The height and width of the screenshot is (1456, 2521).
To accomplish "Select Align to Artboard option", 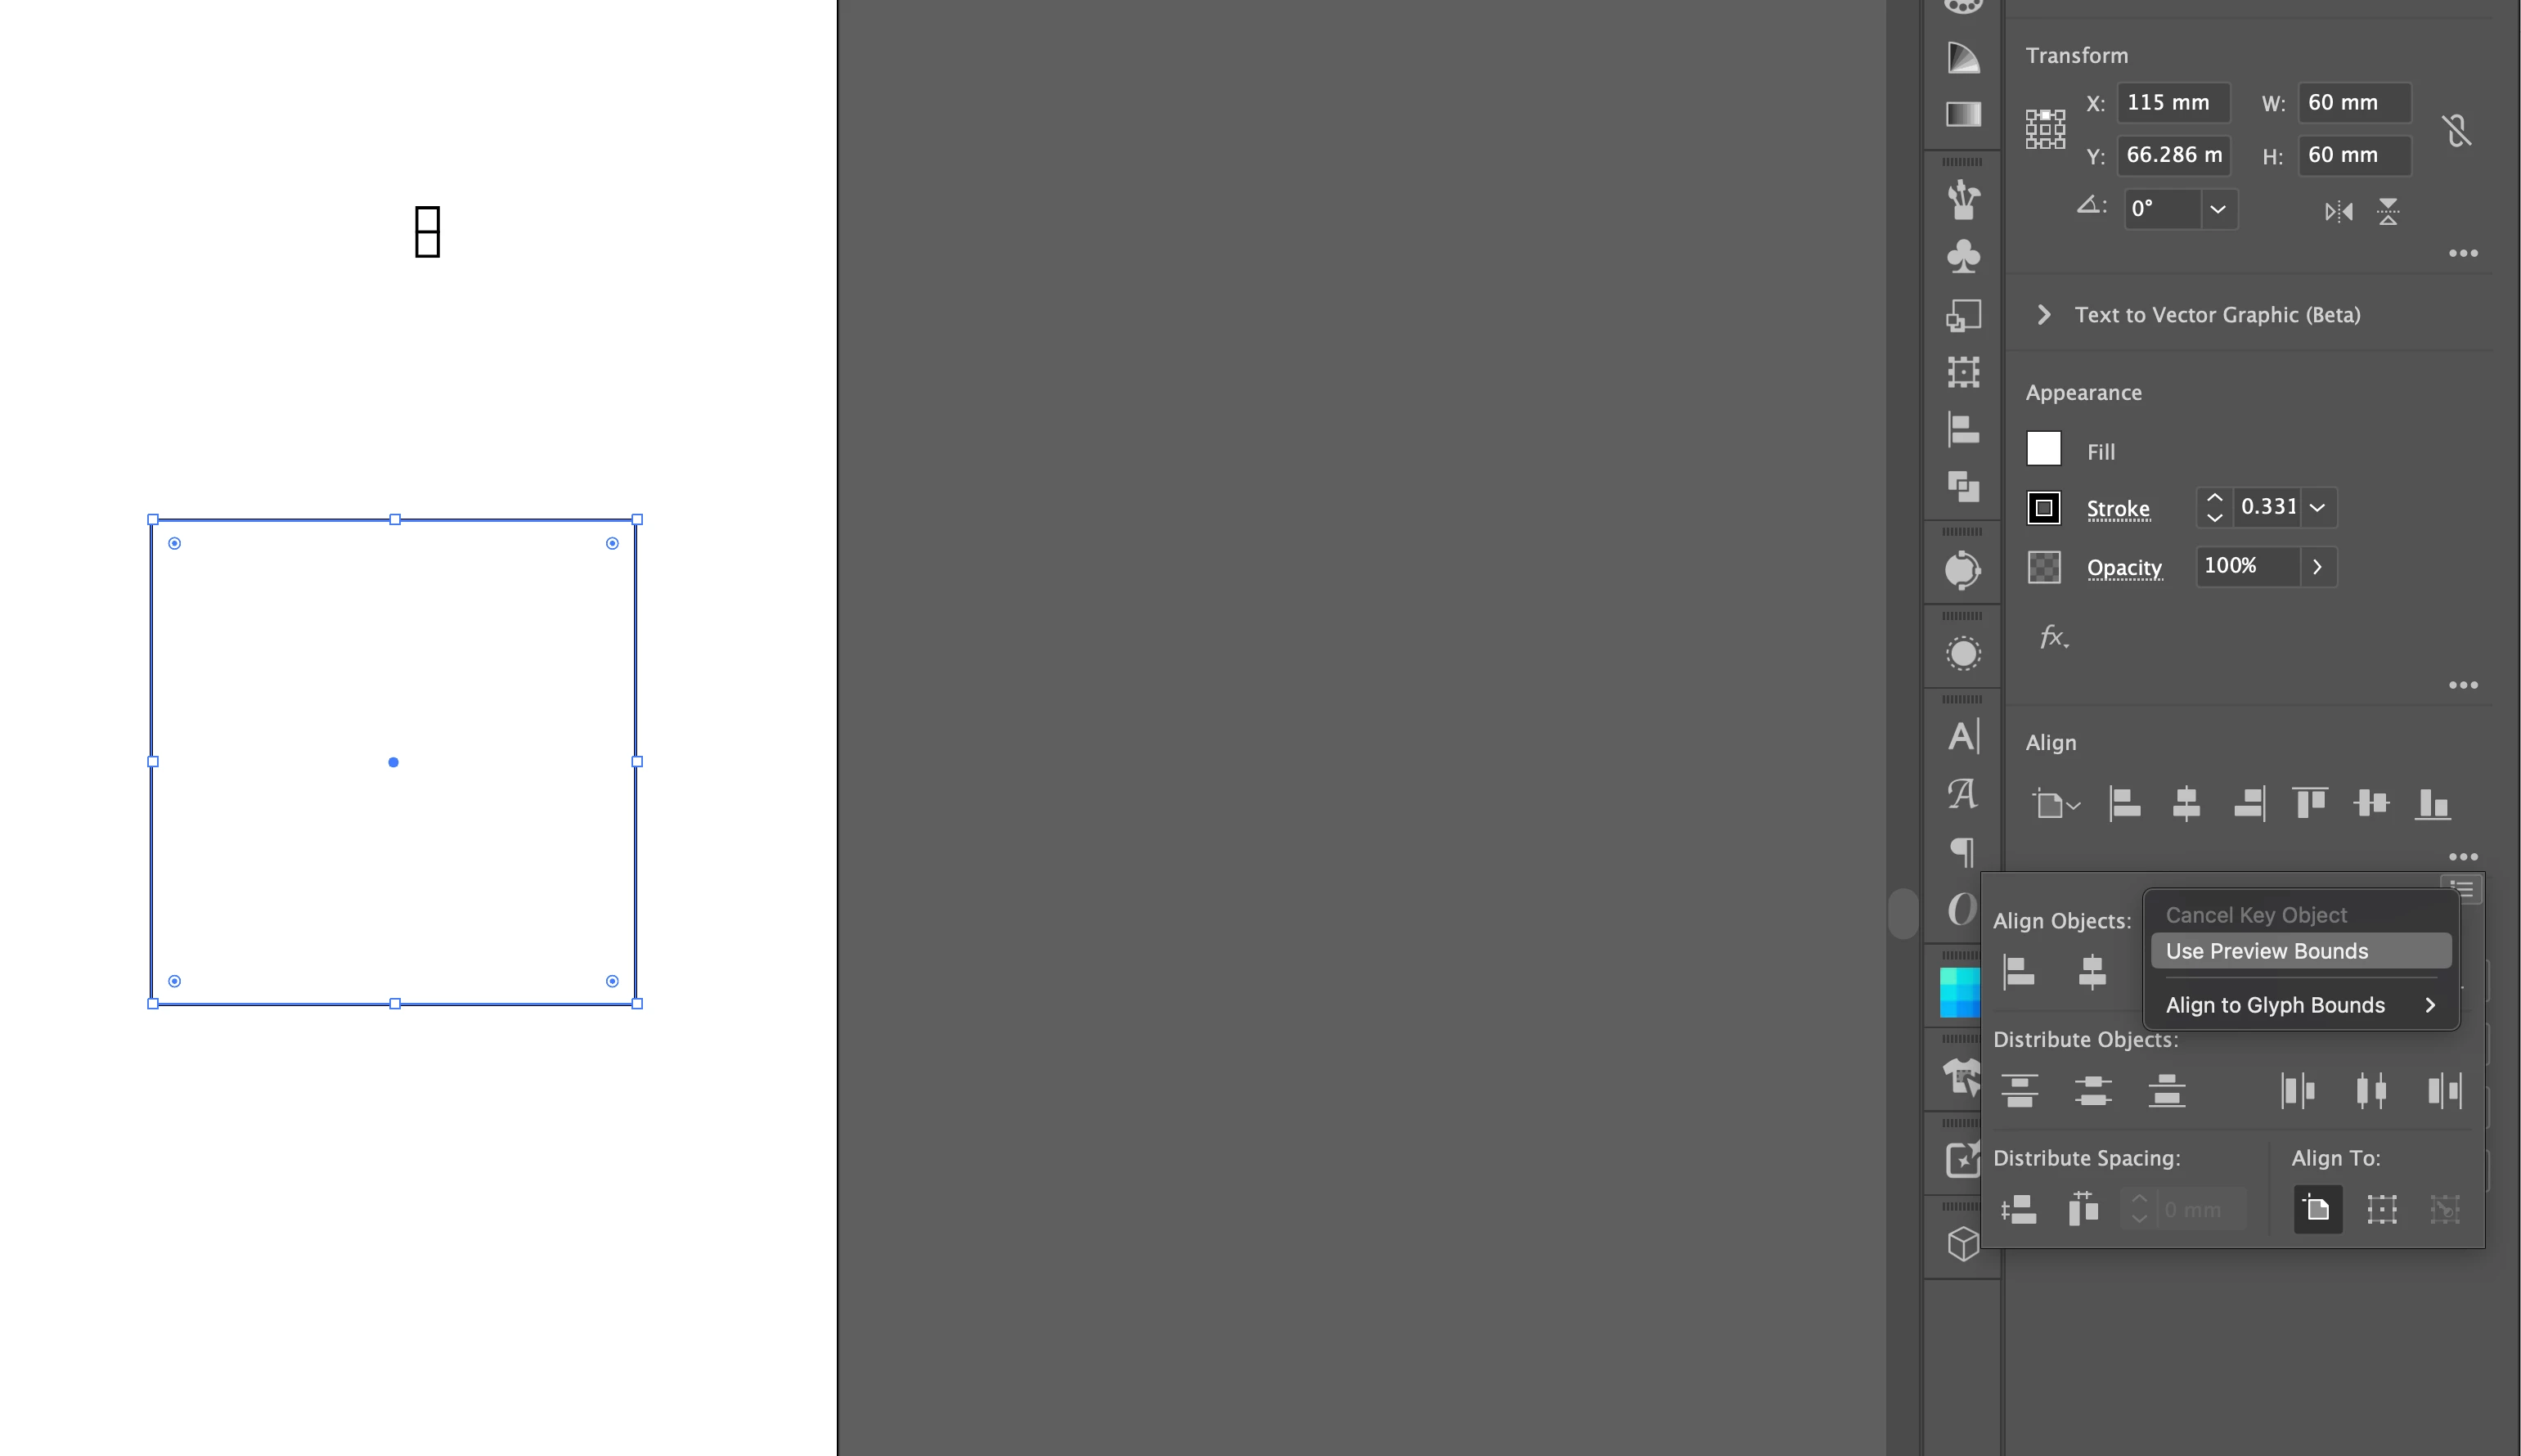I will click(x=2317, y=1209).
